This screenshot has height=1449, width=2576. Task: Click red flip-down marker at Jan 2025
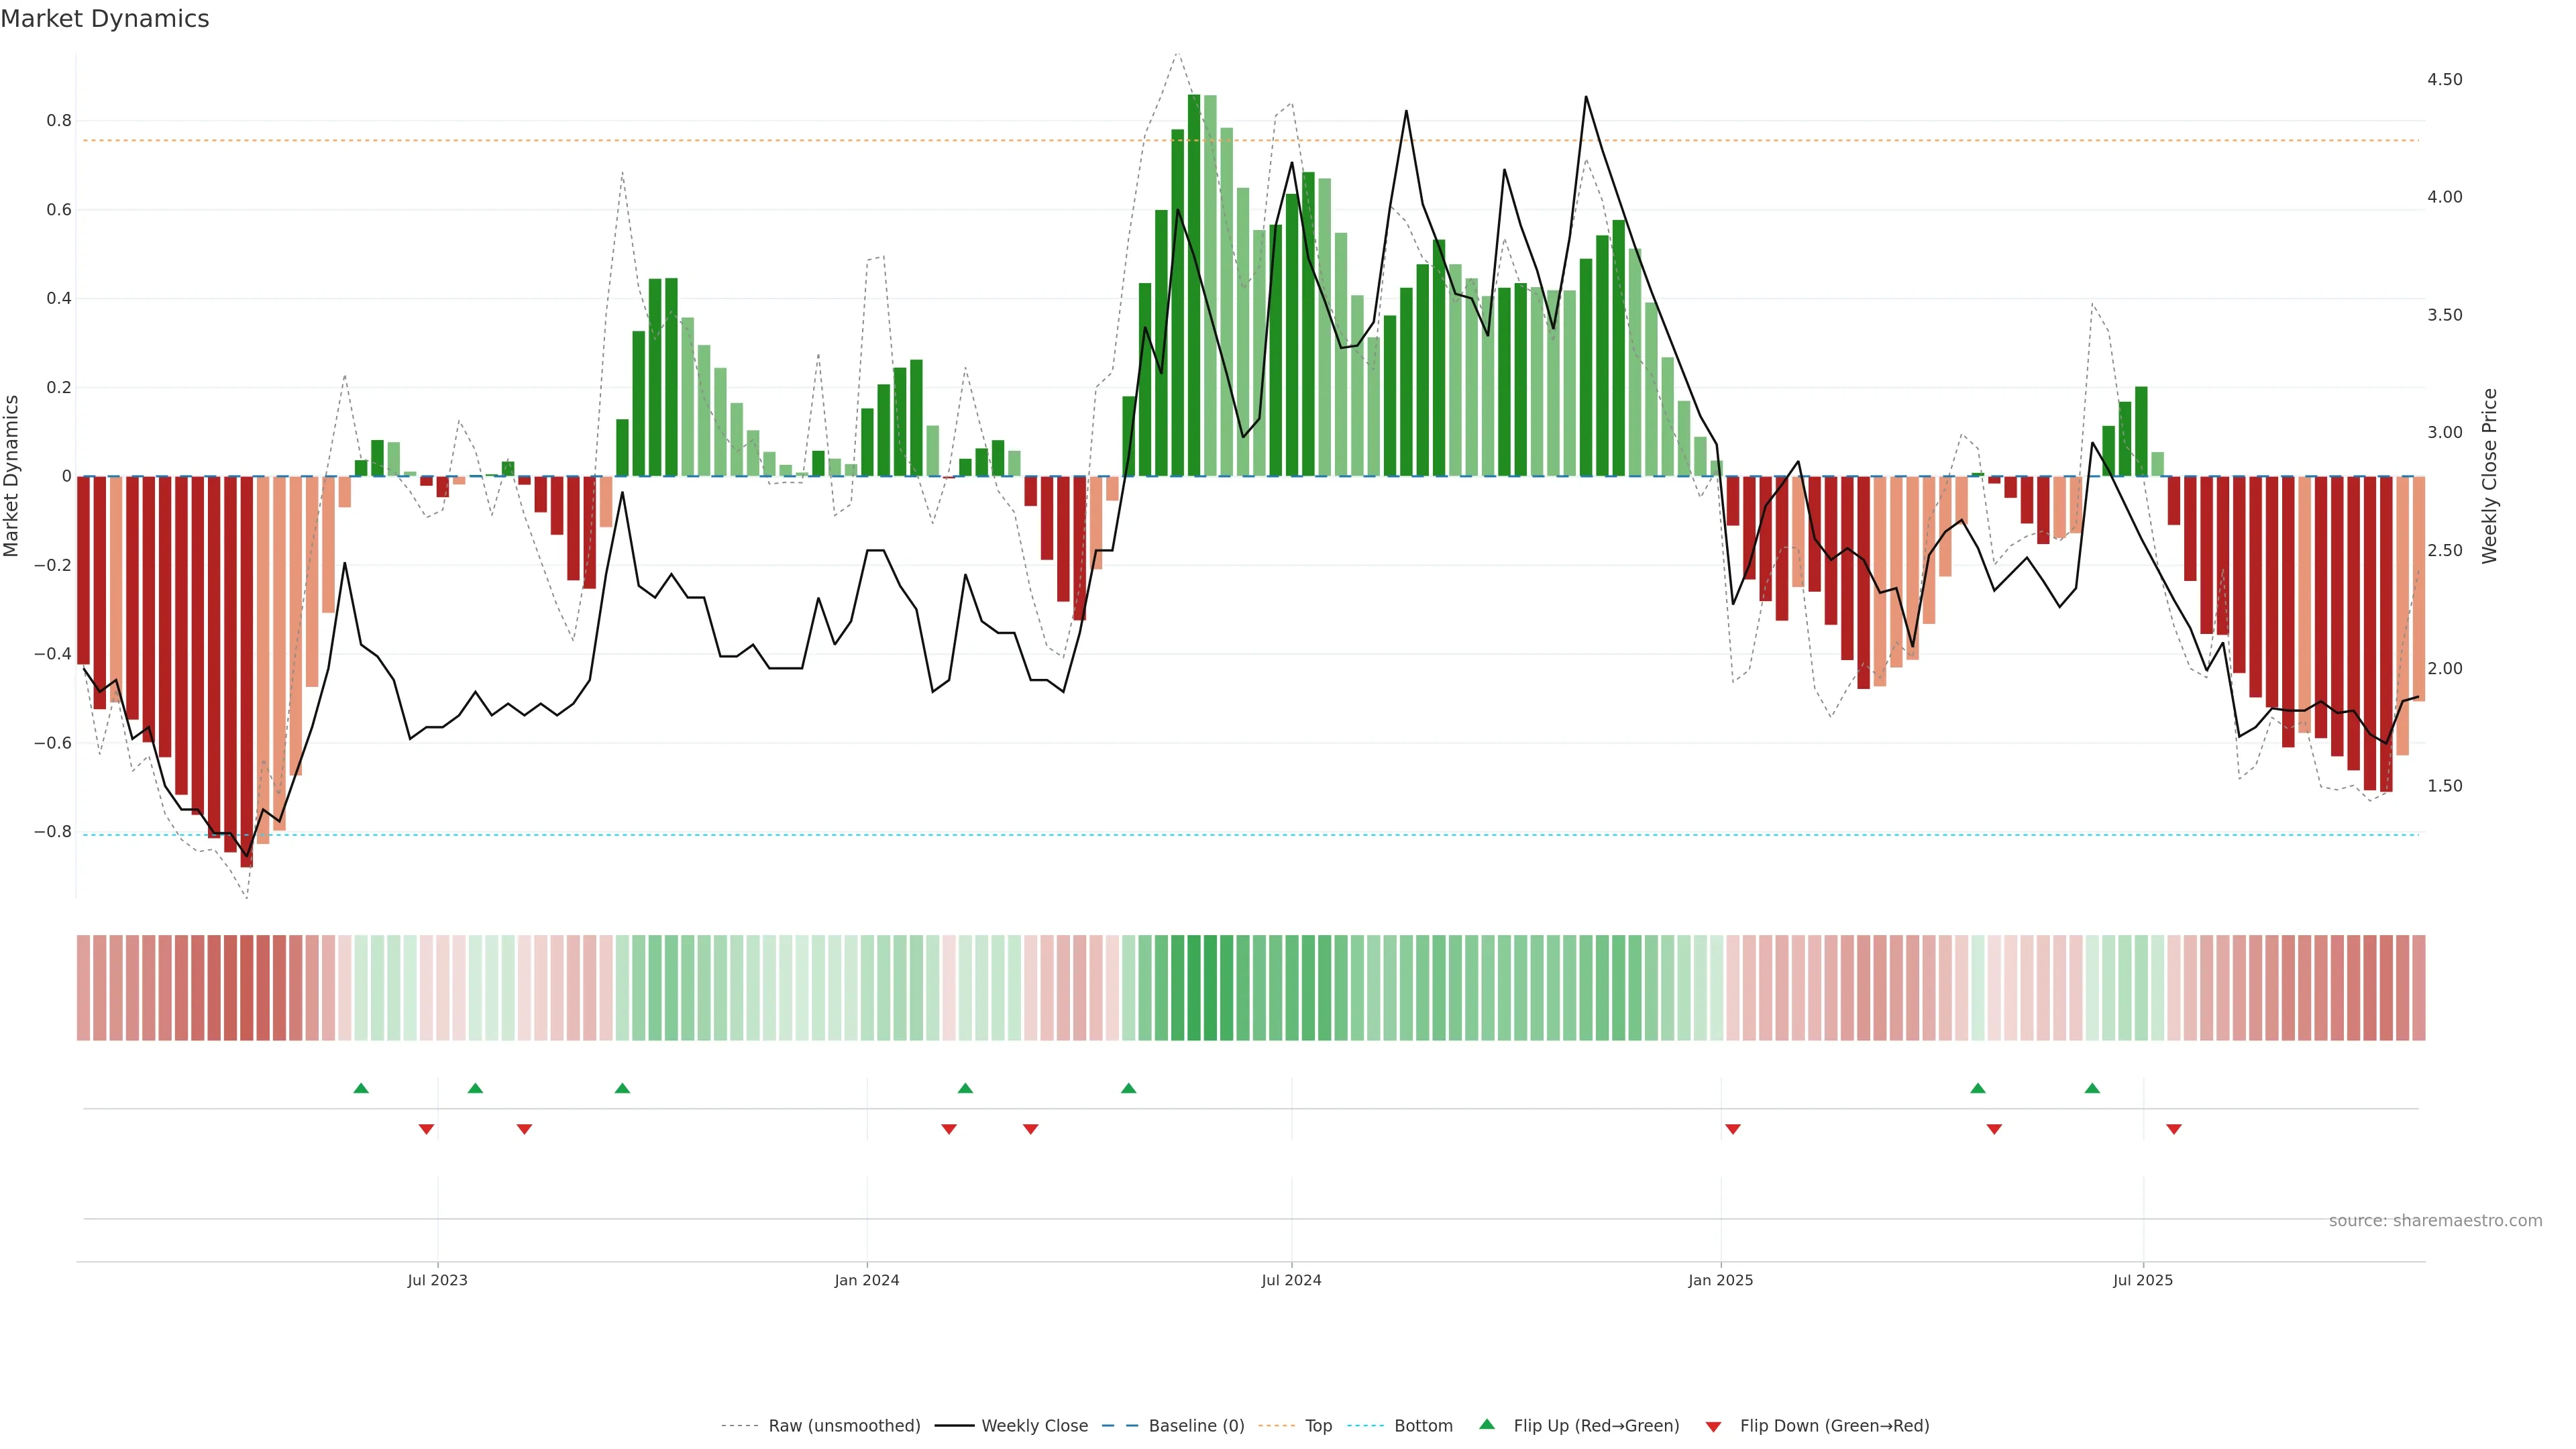1732,1129
